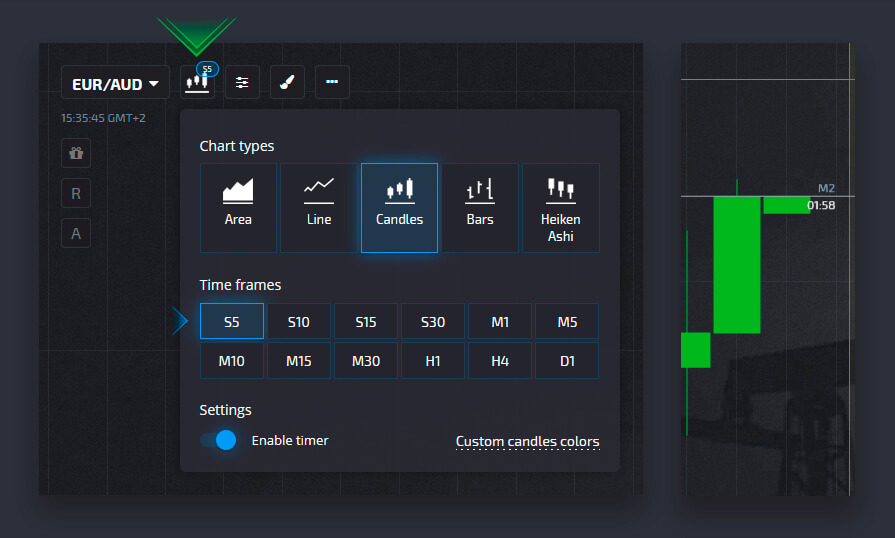Image resolution: width=895 pixels, height=538 pixels.
Task: Choose the M15 time frame
Action: tap(299, 361)
